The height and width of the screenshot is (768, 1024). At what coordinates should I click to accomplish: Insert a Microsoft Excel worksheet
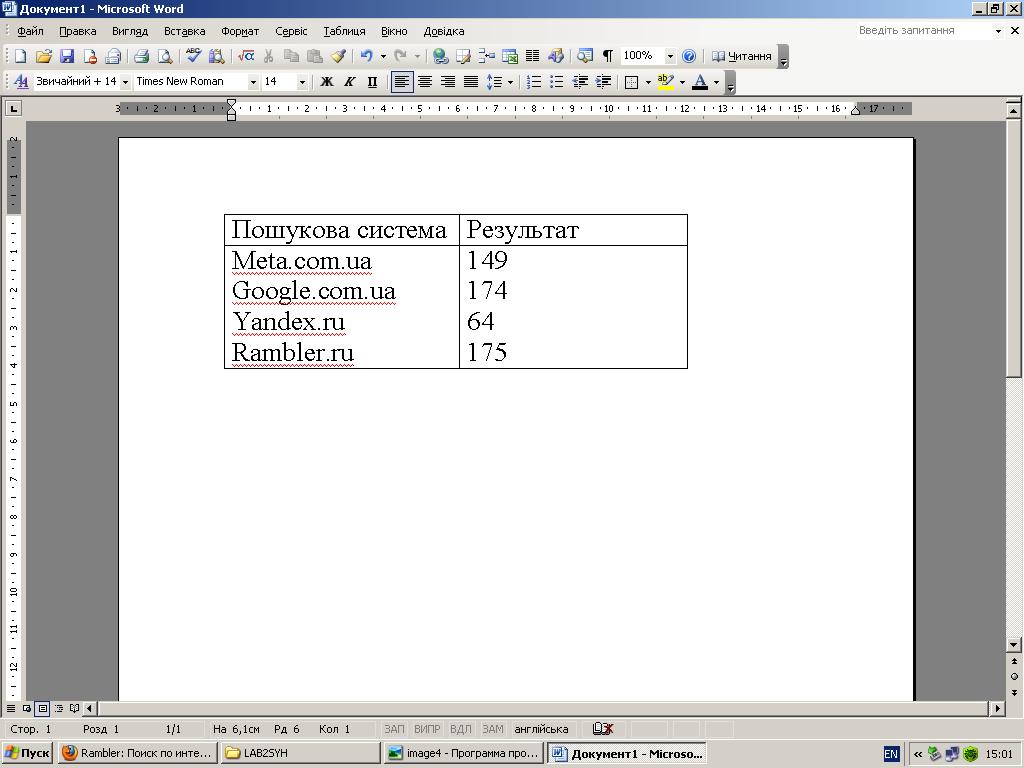coord(510,56)
